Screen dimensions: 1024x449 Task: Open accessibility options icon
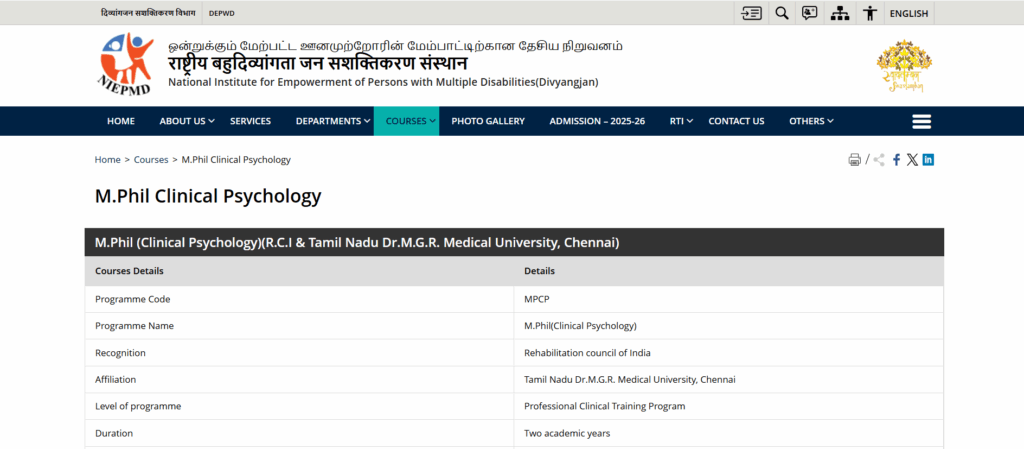click(869, 13)
